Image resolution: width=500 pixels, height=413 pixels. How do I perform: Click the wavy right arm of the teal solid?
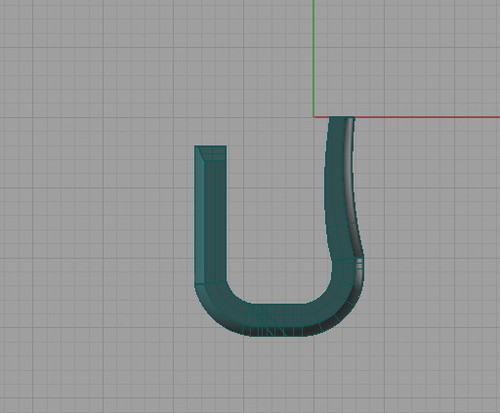point(342,188)
